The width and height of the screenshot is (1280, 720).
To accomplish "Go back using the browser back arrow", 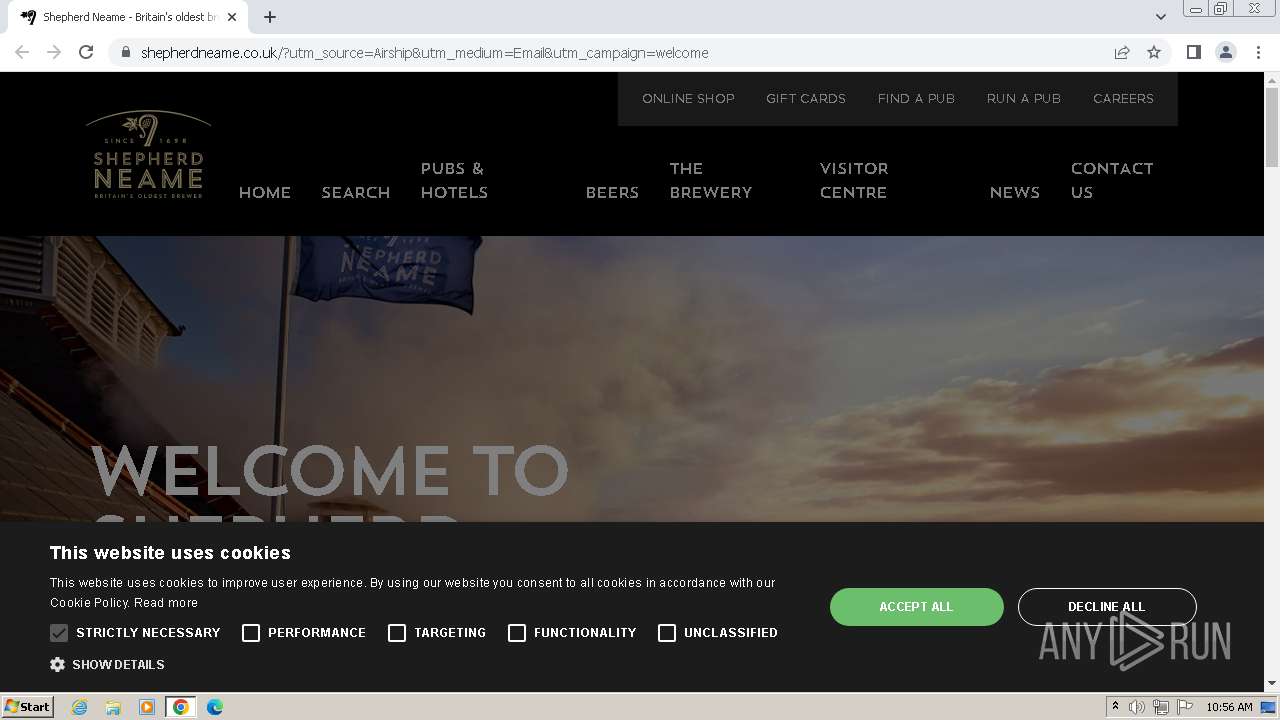I will pyautogui.click(x=22, y=52).
